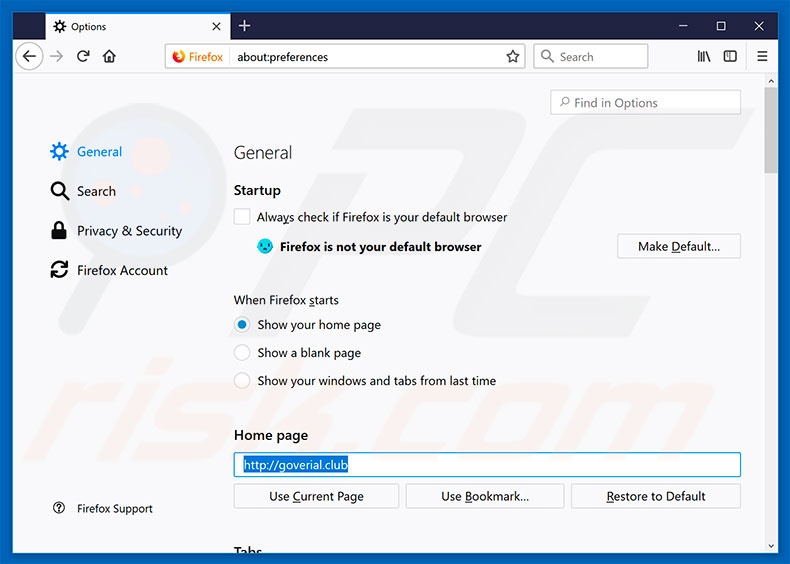Click Restore to Default button
Image resolution: width=790 pixels, height=564 pixels.
(x=655, y=496)
